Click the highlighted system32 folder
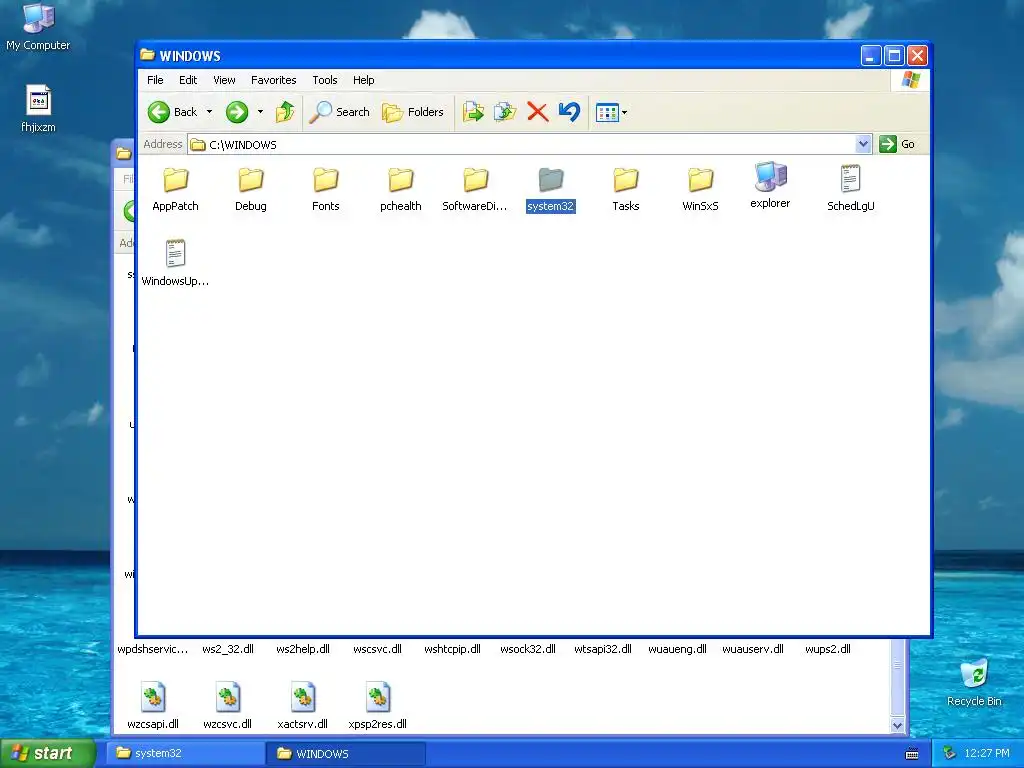The width and height of the screenshot is (1024, 768). pos(551,188)
